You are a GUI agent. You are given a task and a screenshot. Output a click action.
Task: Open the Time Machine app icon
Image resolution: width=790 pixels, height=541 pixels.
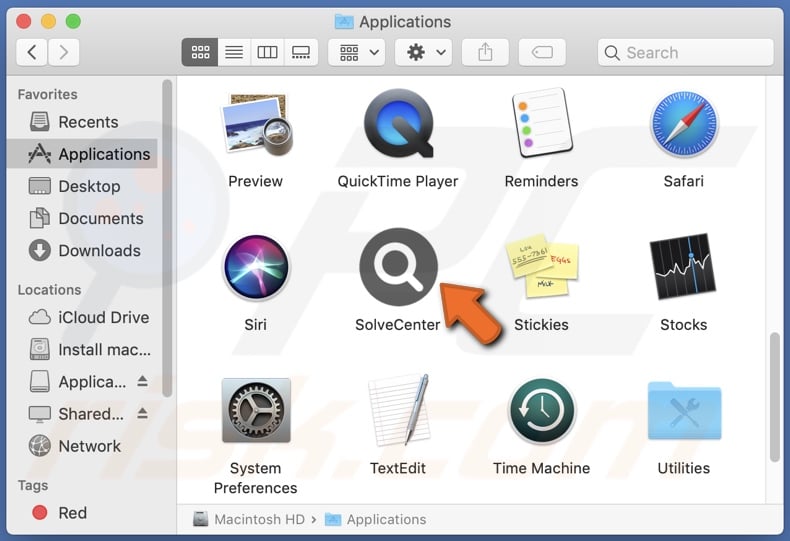[x=542, y=411]
